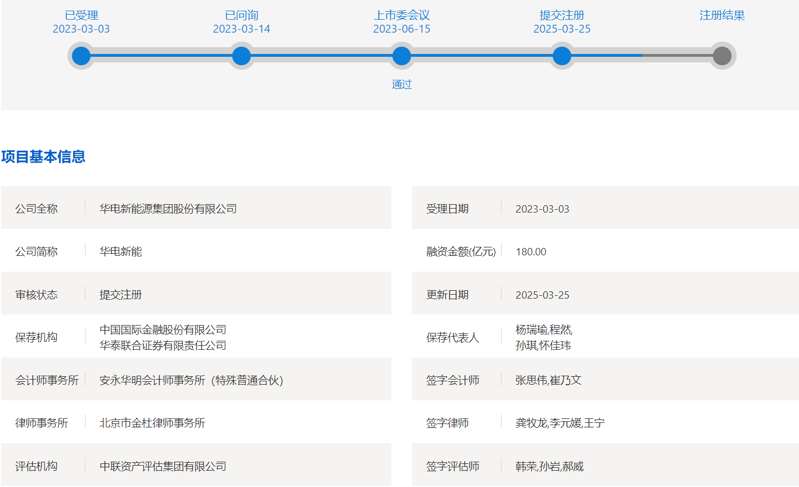Click law firm 北京市金杜律师事务所
This screenshot has width=799, height=487.
[152, 423]
